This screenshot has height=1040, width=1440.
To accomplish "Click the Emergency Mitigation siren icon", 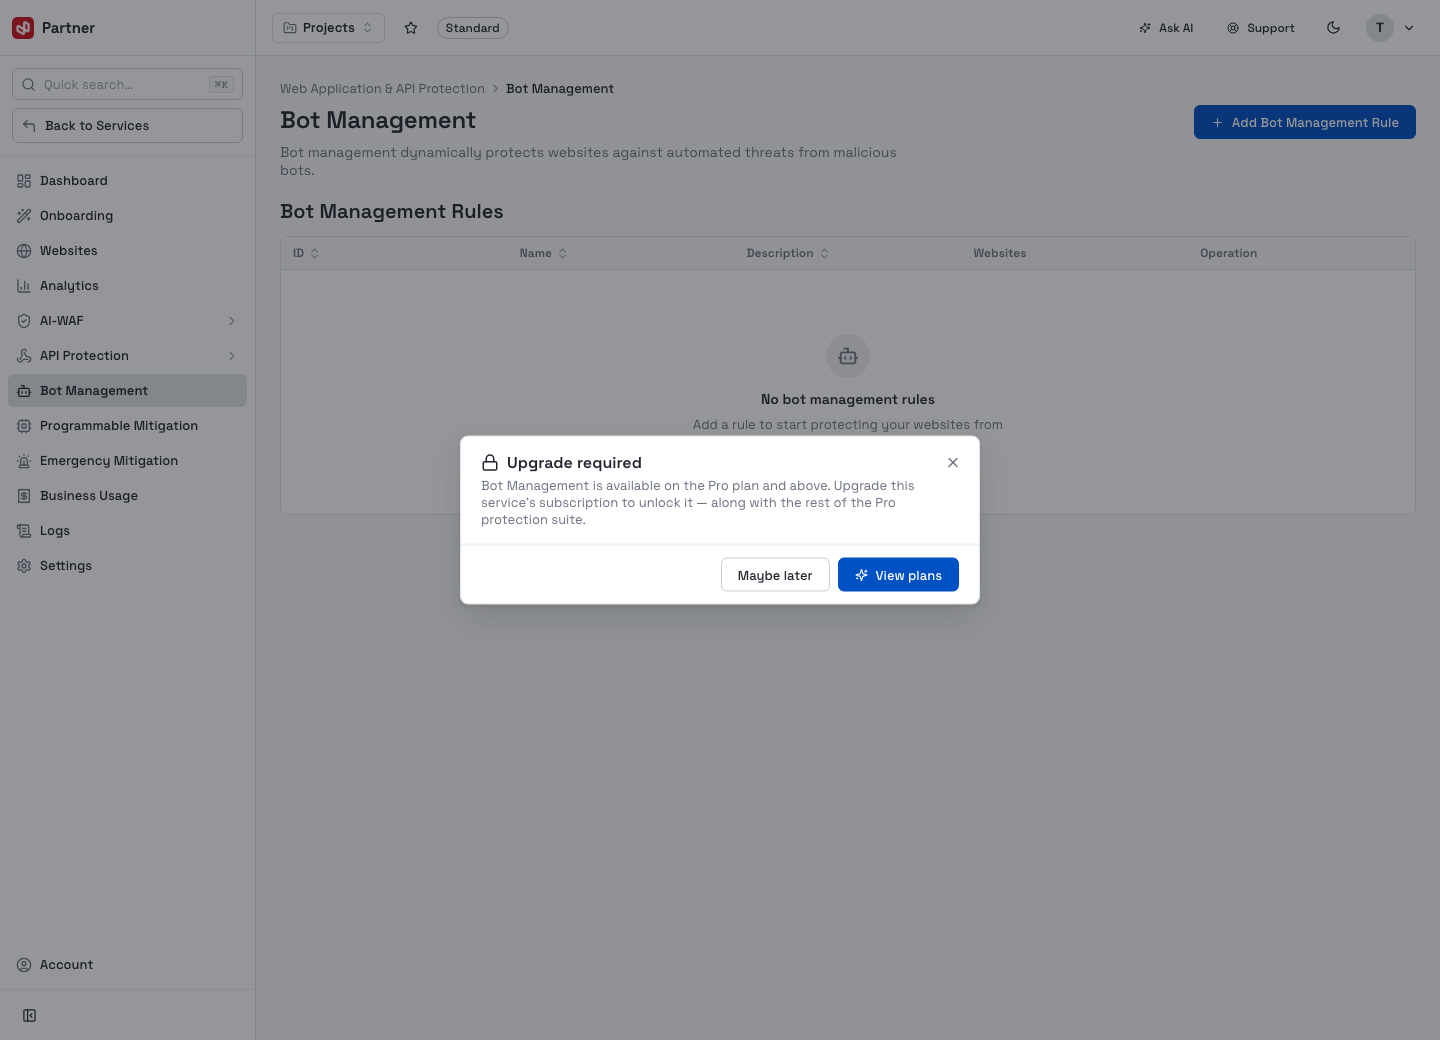I will coord(24,461).
